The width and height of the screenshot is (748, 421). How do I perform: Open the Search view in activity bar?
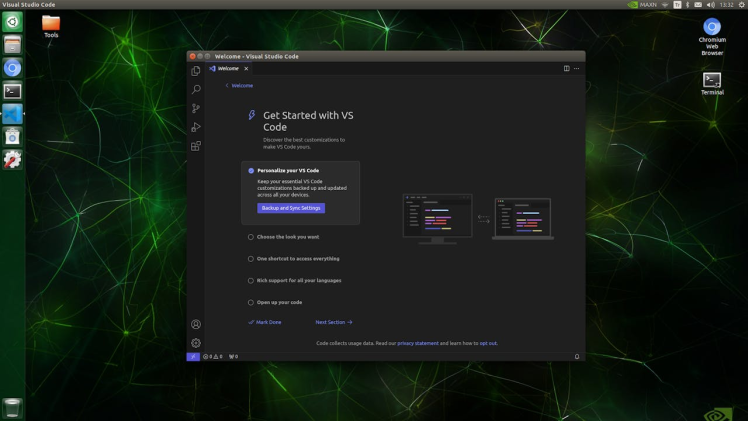click(196, 90)
